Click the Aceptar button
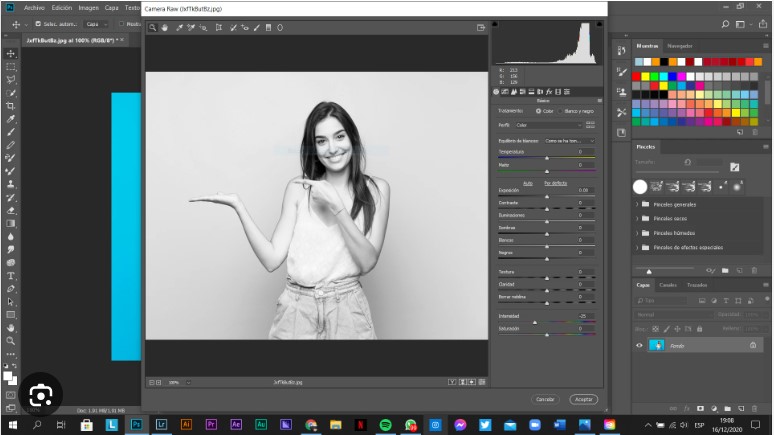 [583, 398]
